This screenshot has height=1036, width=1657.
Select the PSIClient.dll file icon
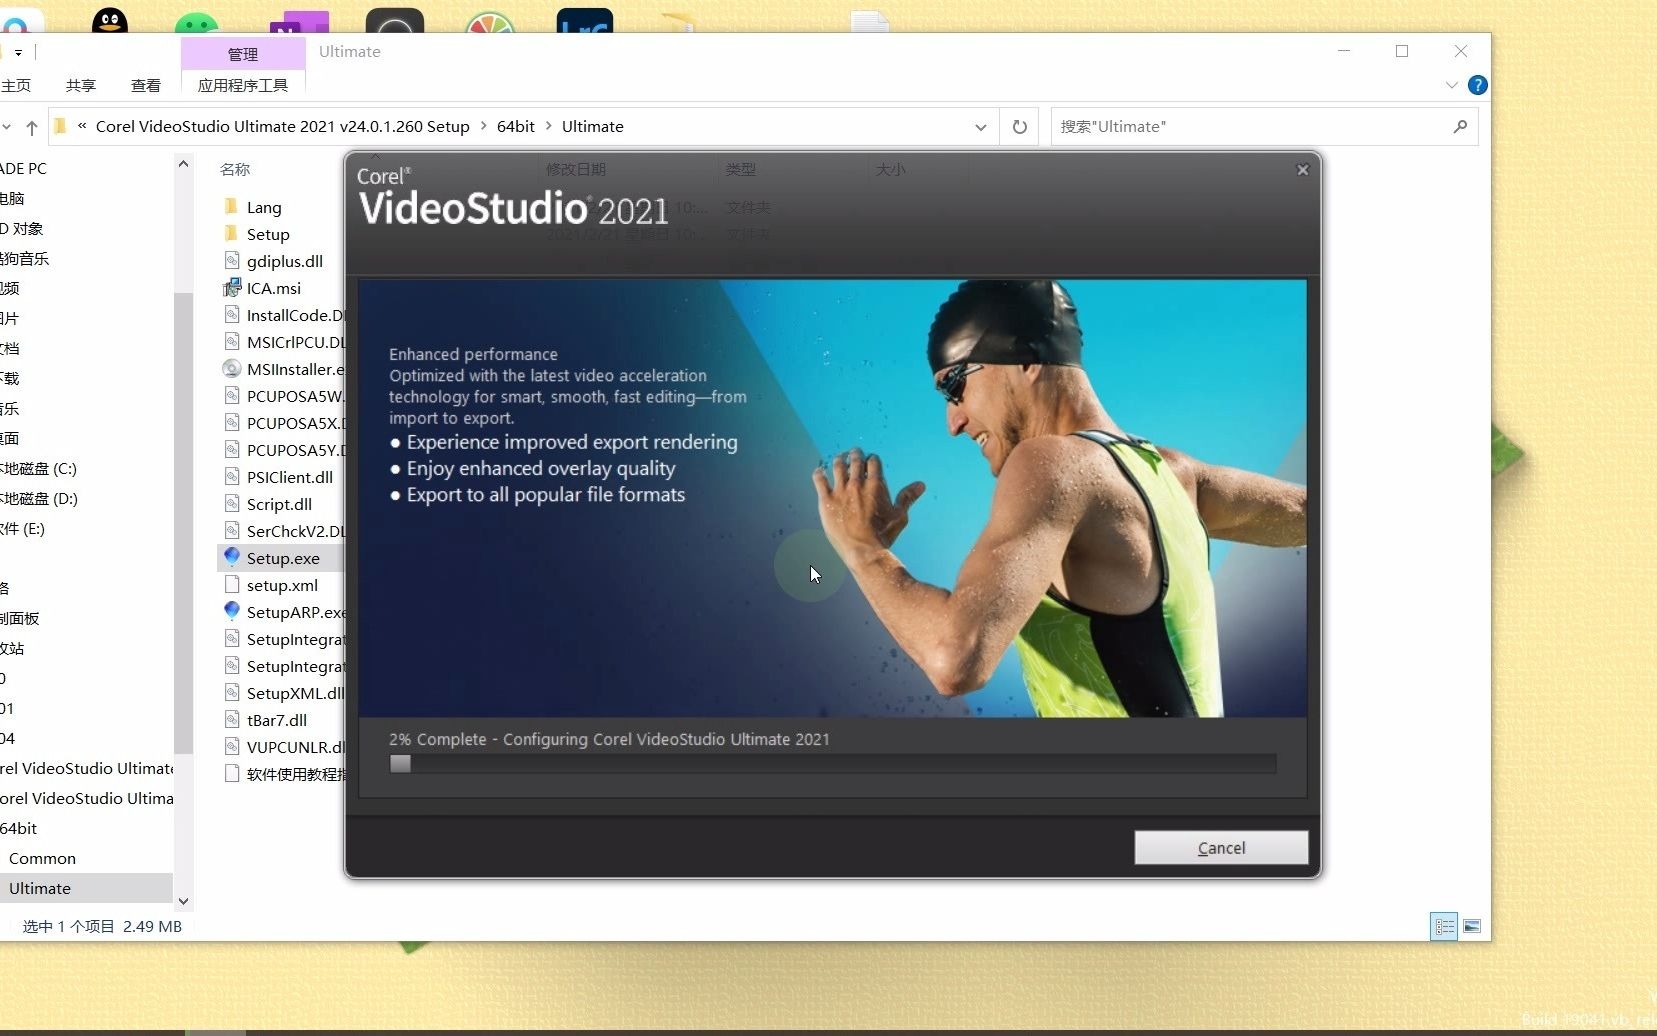pos(232,477)
